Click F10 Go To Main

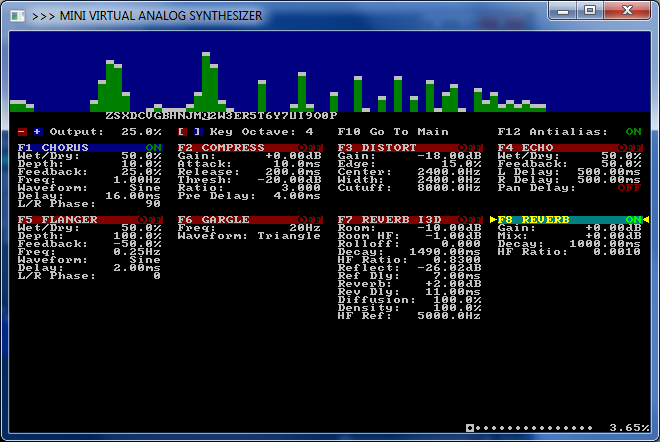[393, 131]
